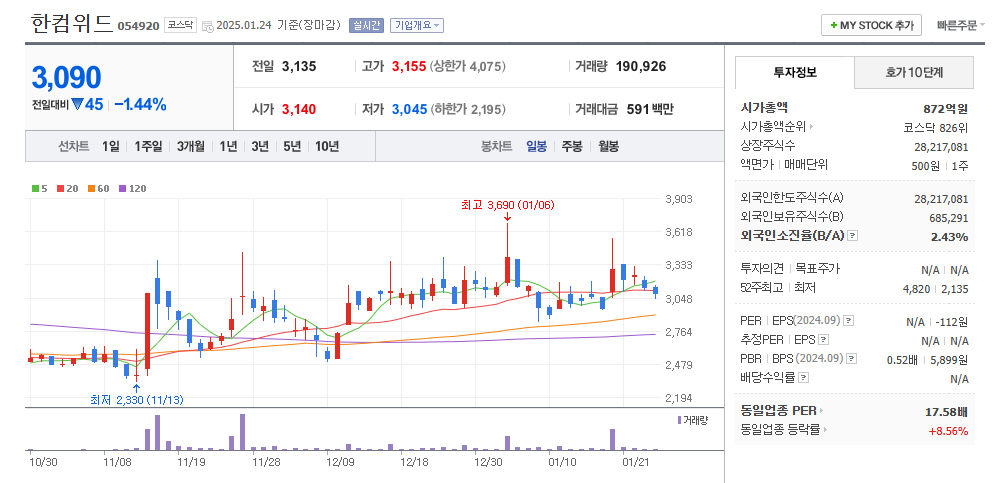
Task: Click the 실시간 badge
Action: point(366,26)
